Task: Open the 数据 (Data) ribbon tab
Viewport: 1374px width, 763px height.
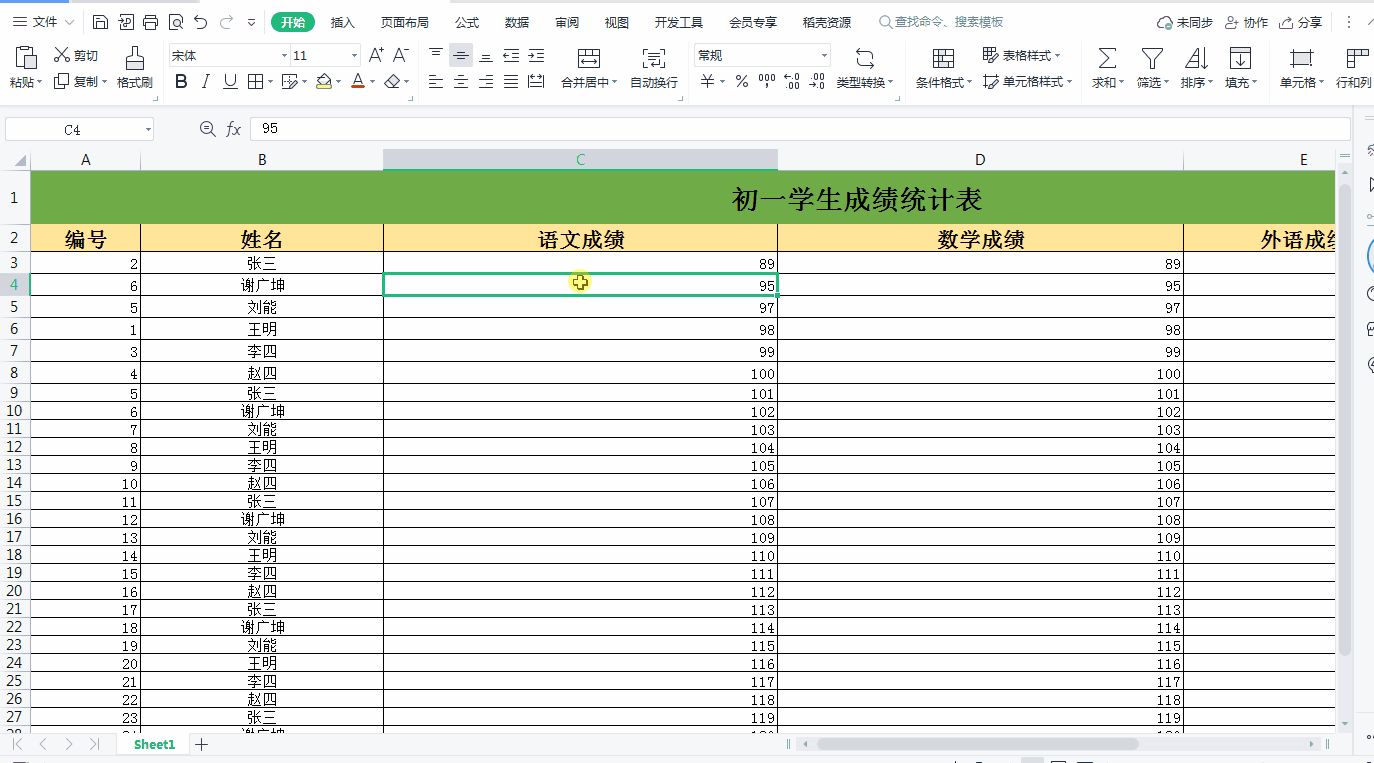Action: coord(517,22)
